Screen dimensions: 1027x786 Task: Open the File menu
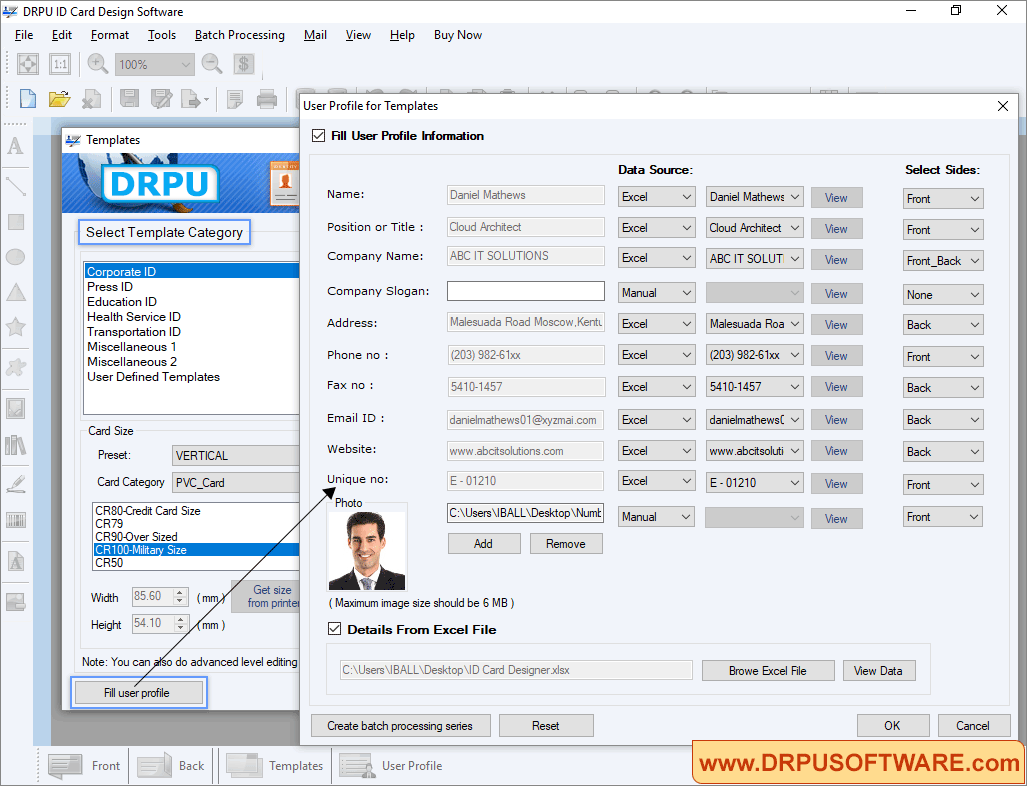tap(24, 35)
